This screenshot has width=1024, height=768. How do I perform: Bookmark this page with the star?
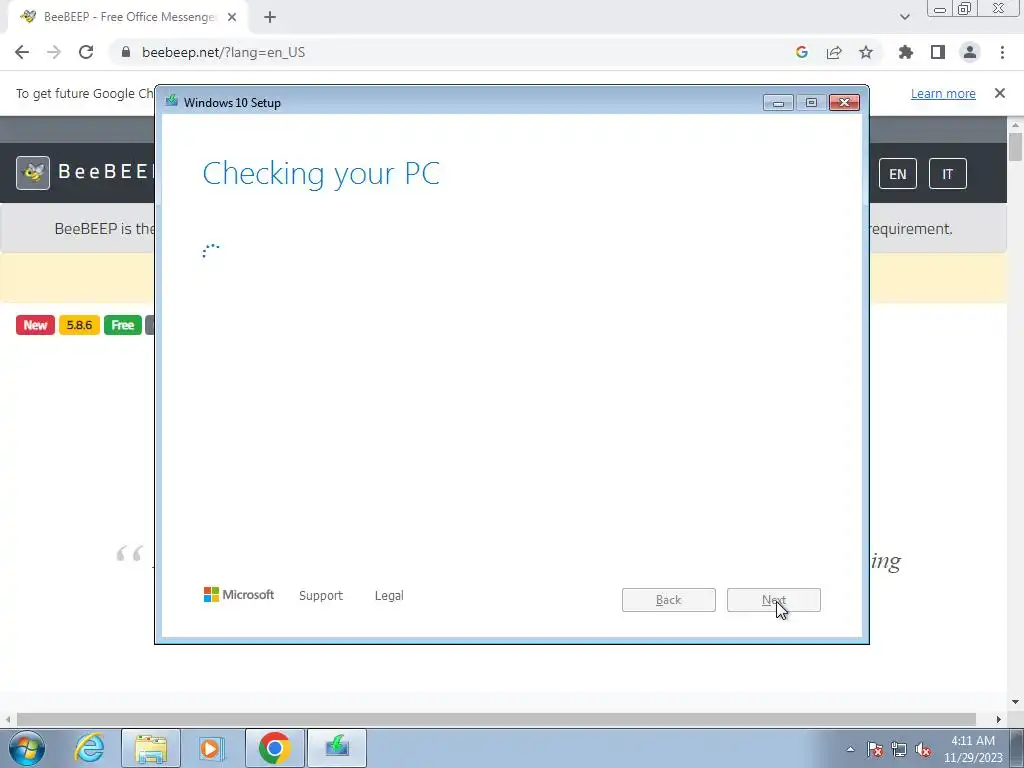[x=866, y=52]
